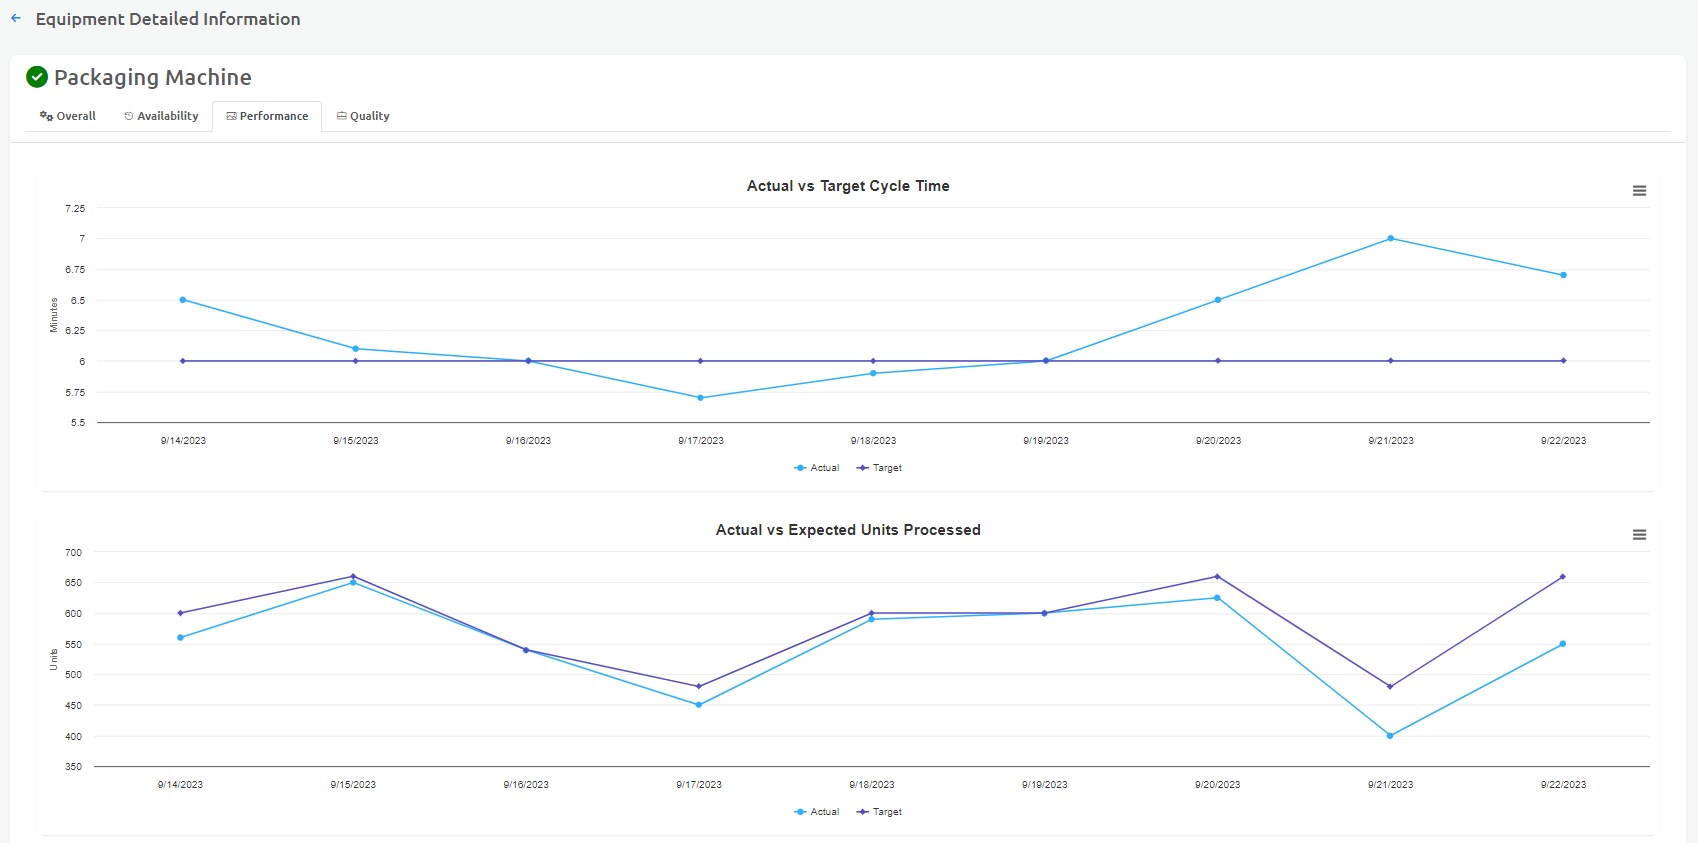This screenshot has height=843, width=1698.
Task: Switch to the Overall tab
Action: pyautogui.click(x=68, y=116)
